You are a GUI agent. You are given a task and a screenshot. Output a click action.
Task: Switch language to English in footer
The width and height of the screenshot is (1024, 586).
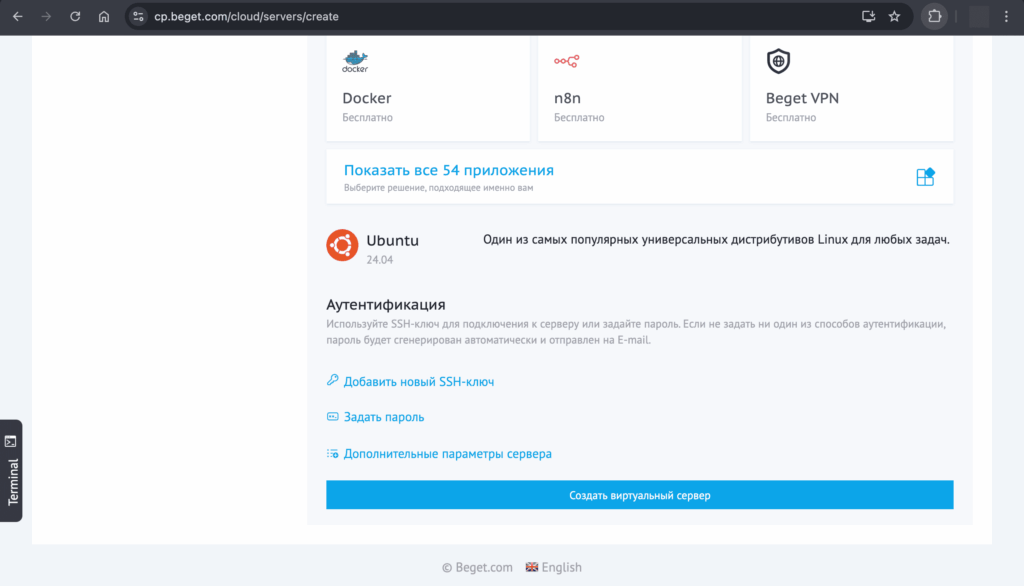pos(553,567)
